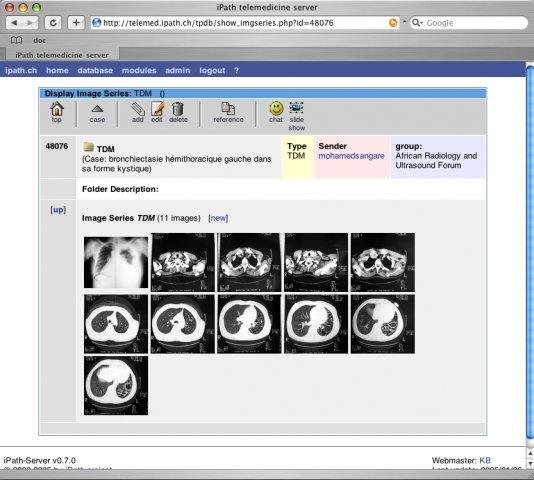Open the bookmarks book icon
The width and height of the screenshot is (534, 480).
click(16, 41)
